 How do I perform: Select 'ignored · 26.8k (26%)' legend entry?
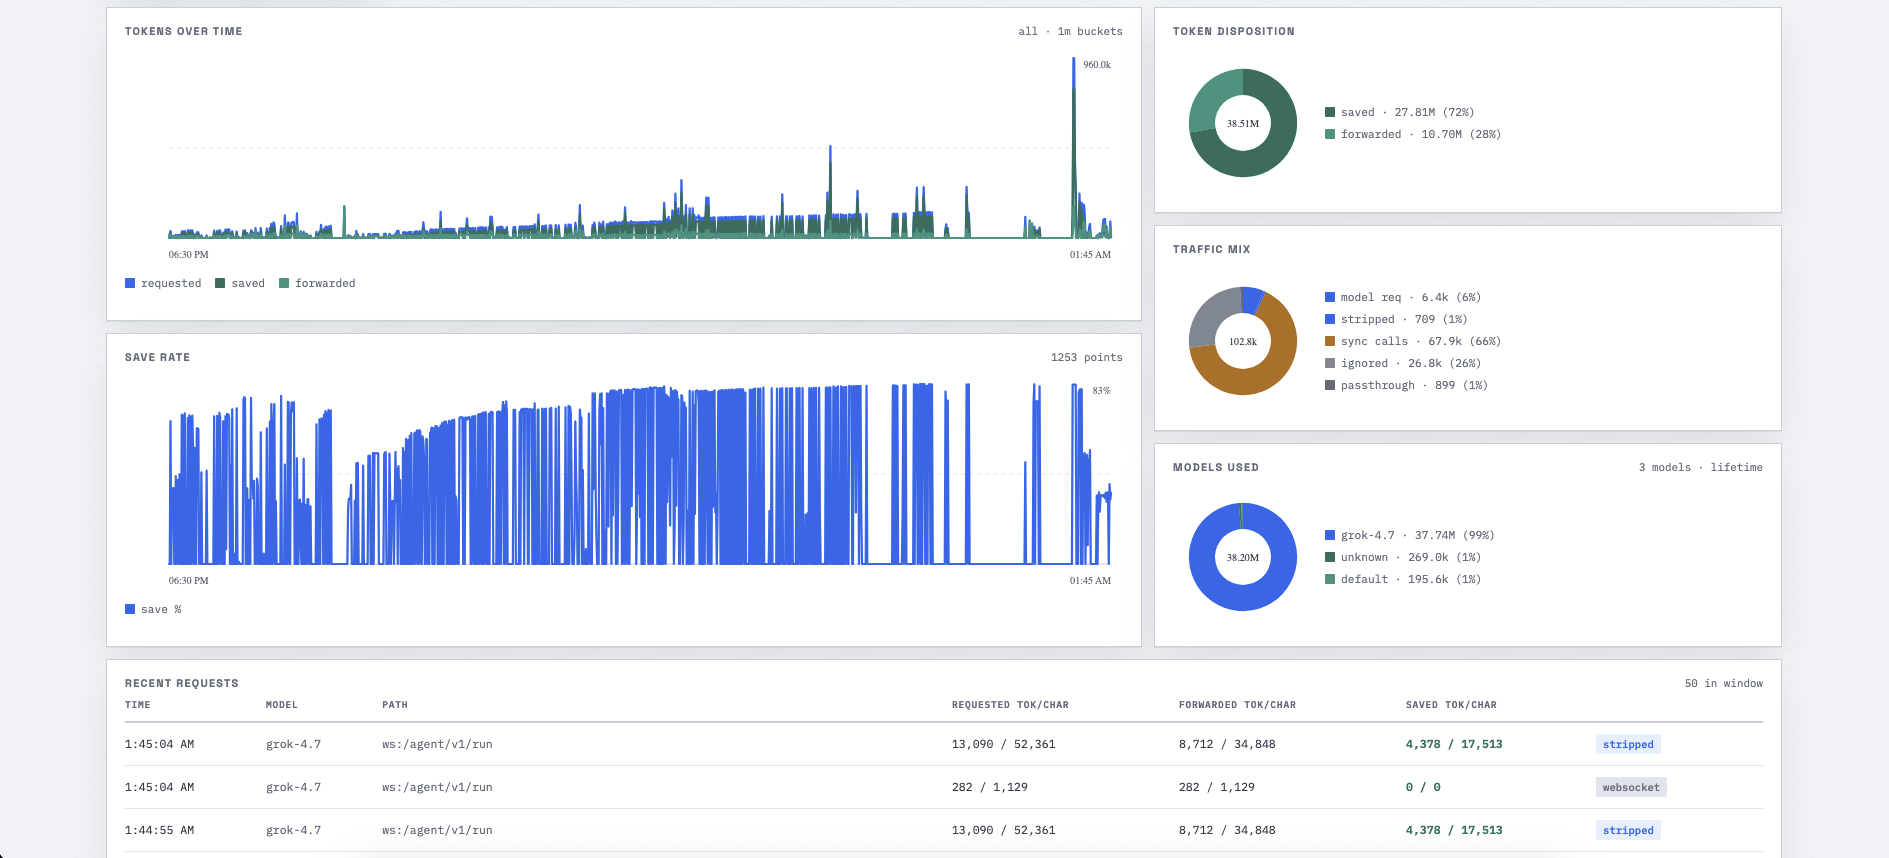(x=1403, y=363)
